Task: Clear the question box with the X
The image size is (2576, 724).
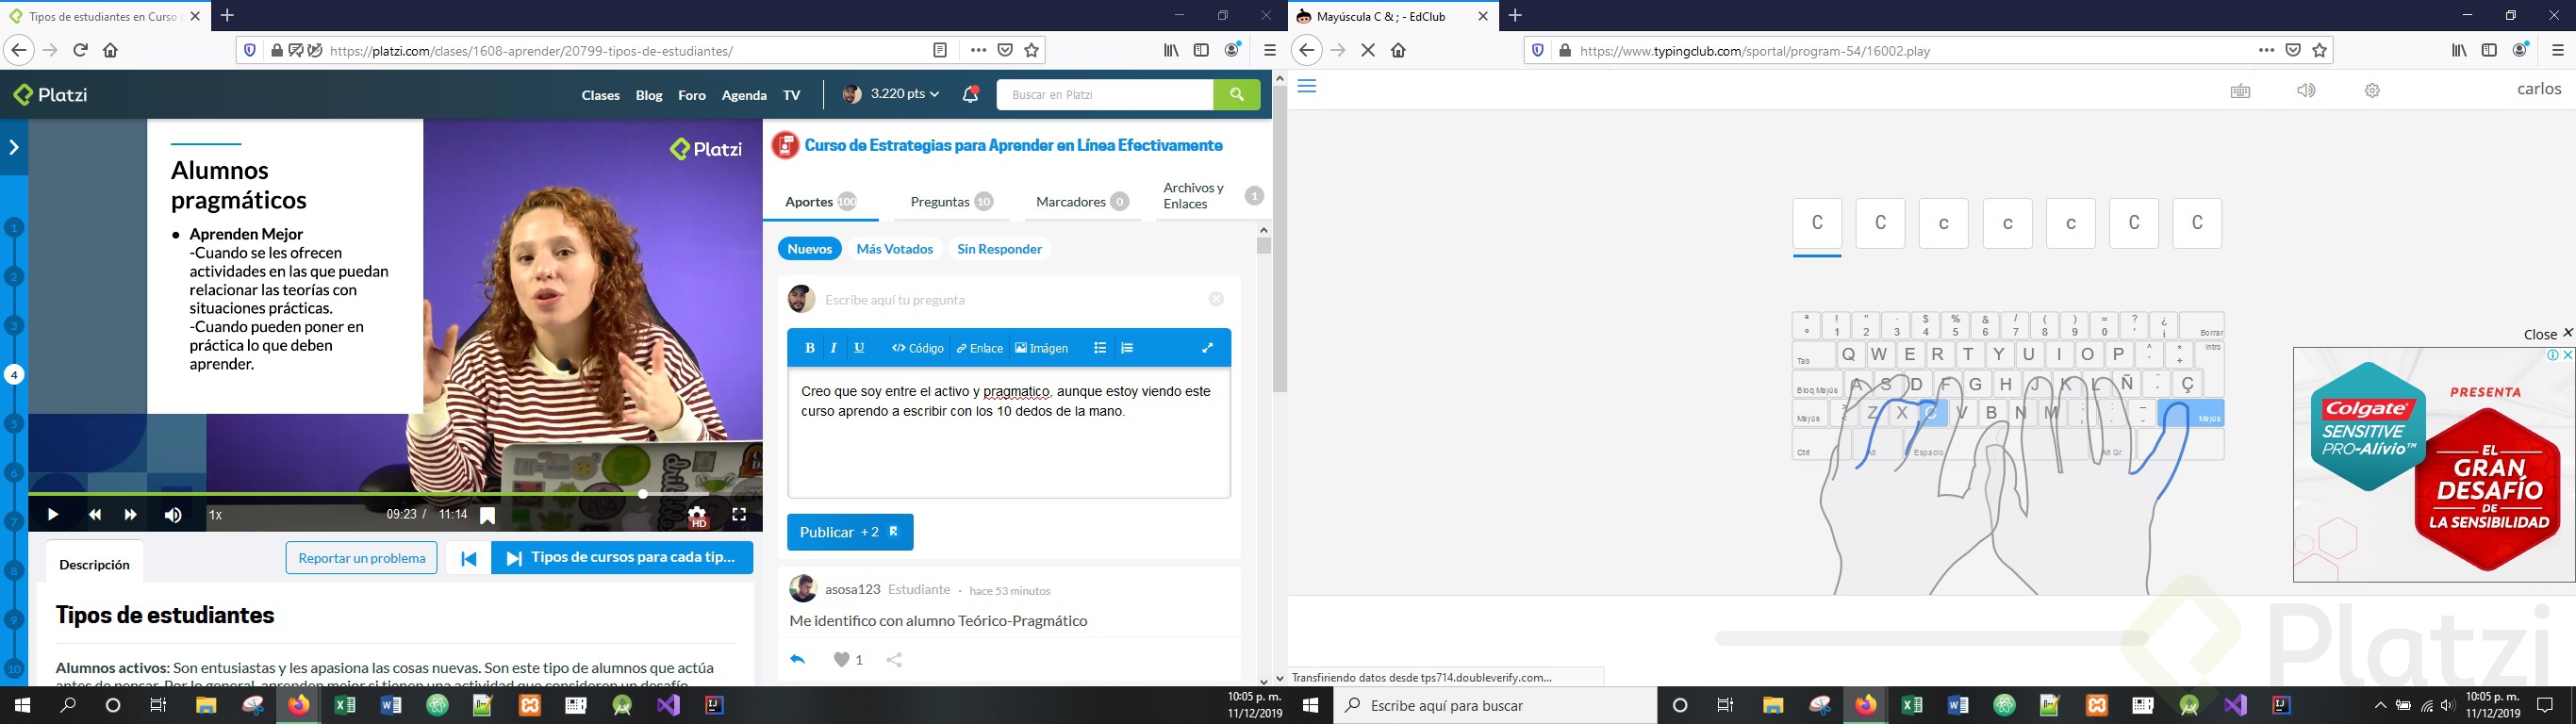Action: [1216, 299]
